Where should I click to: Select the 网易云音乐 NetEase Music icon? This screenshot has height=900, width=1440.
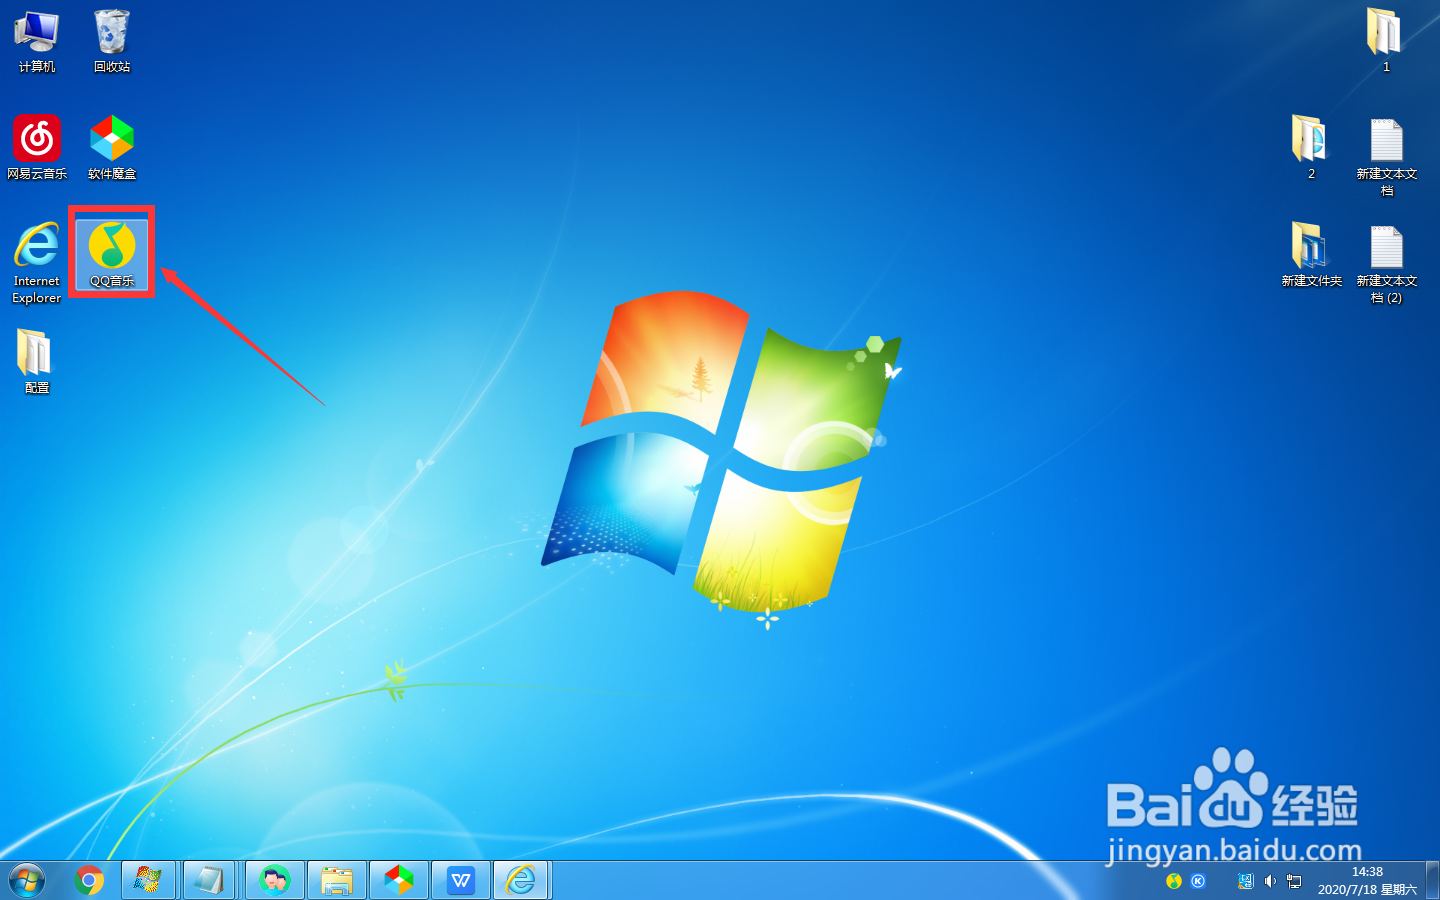pos(37,147)
